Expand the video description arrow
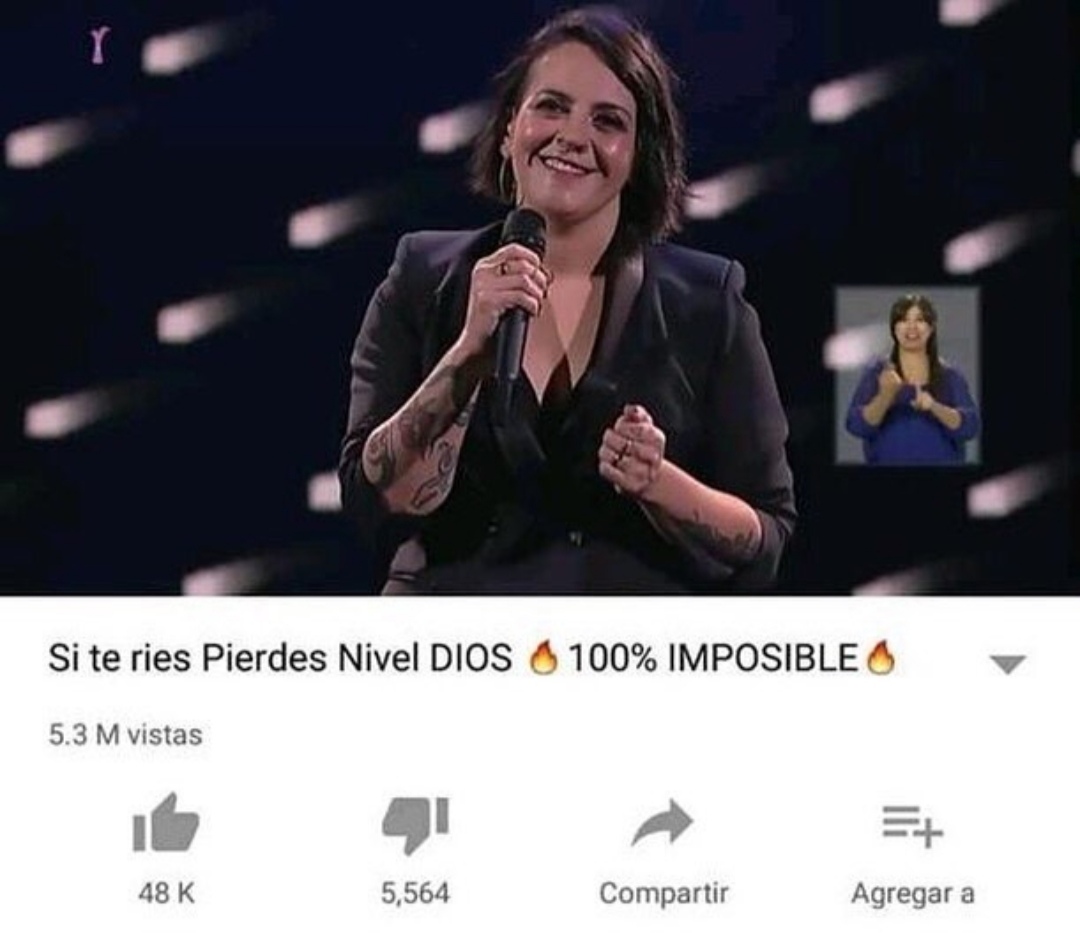The width and height of the screenshot is (1080, 935). [1008, 664]
